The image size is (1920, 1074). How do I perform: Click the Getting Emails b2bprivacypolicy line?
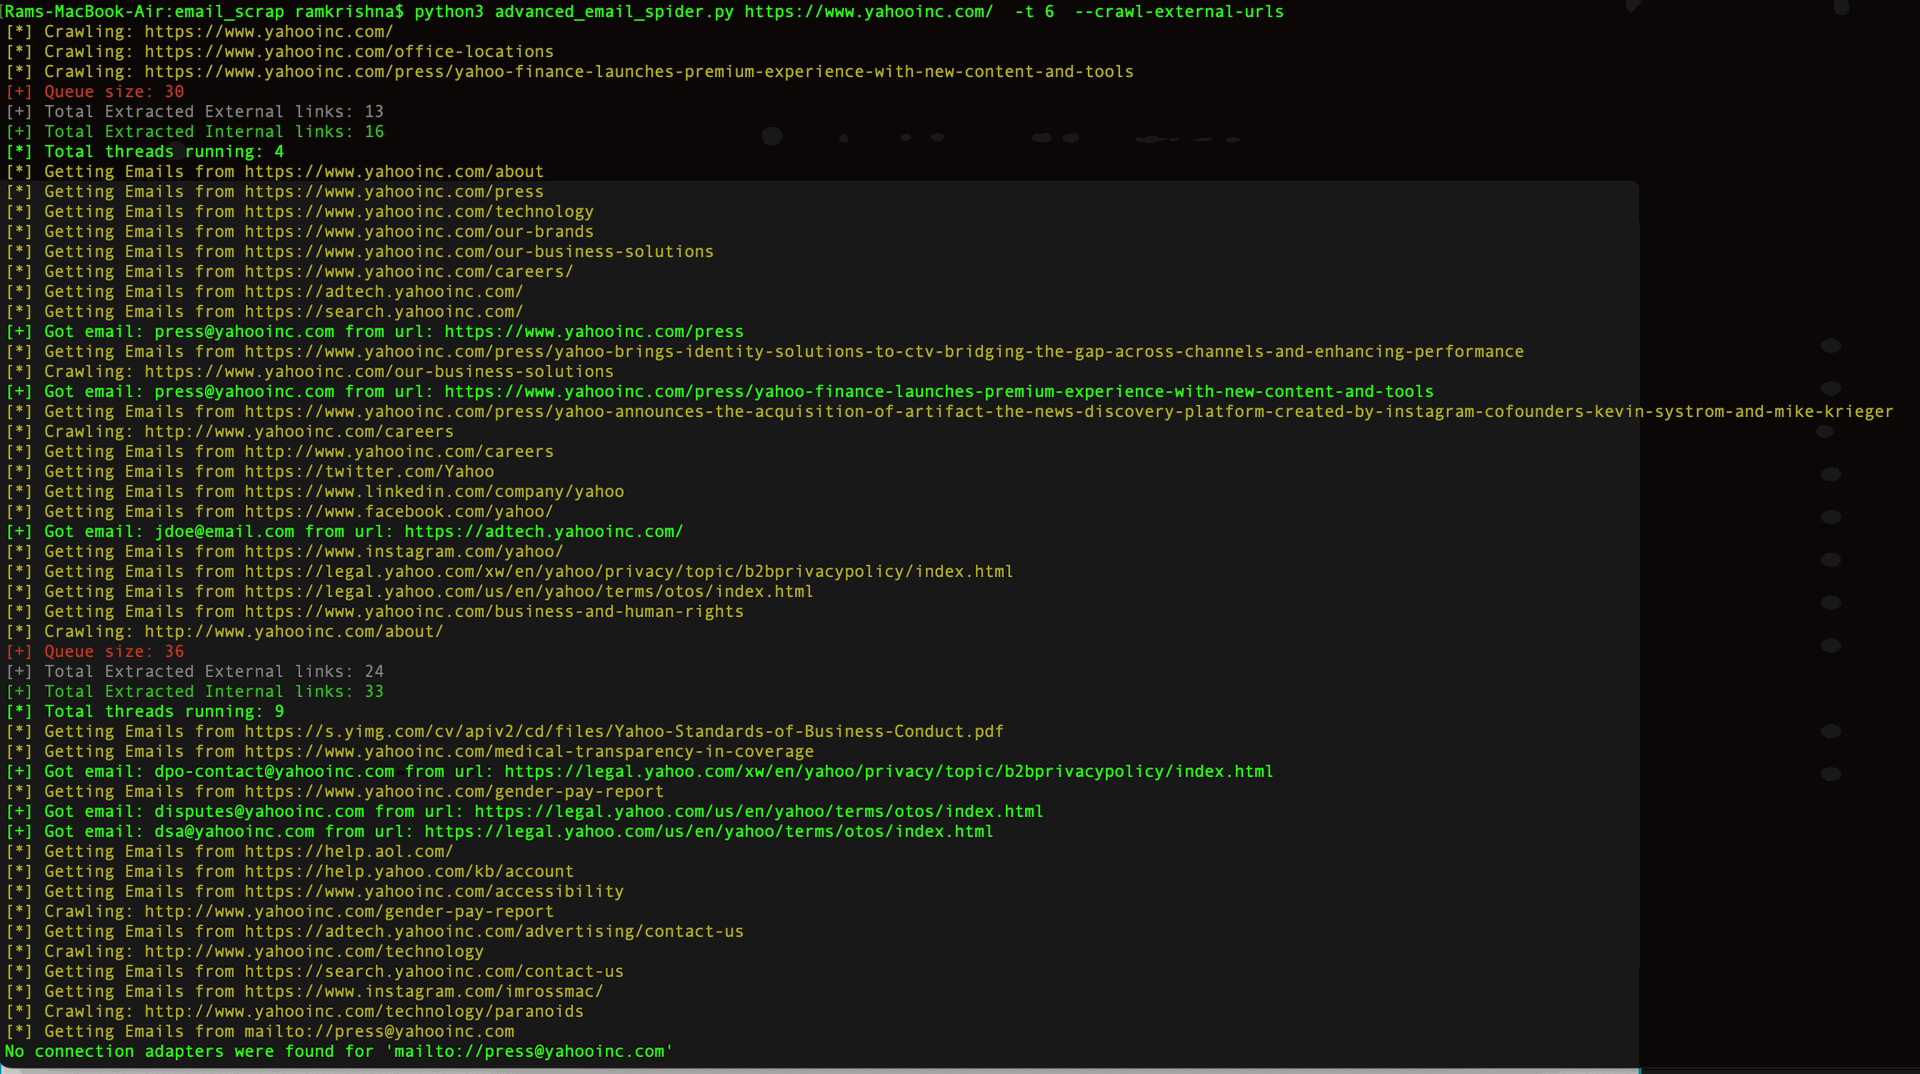[x=510, y=572]
